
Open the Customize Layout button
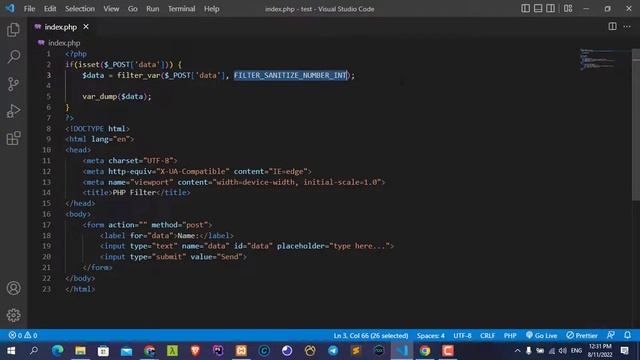coord(568,9)
